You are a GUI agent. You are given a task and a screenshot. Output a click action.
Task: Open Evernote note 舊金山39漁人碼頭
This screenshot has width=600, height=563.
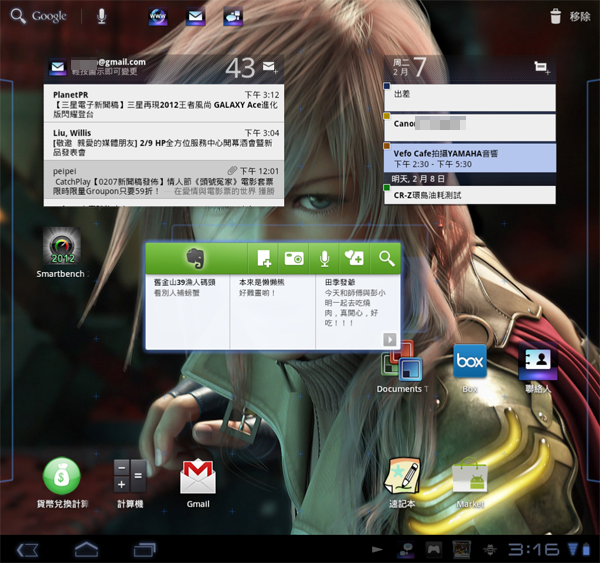click(187, 311)
